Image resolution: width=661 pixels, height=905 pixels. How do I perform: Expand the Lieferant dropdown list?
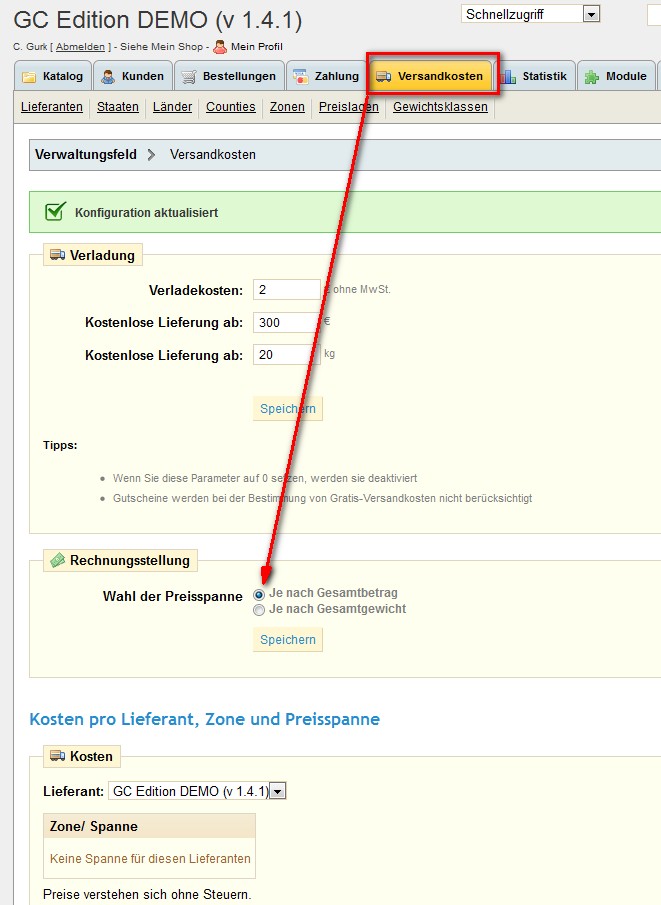pyautogui.click(x=278, y=791)
